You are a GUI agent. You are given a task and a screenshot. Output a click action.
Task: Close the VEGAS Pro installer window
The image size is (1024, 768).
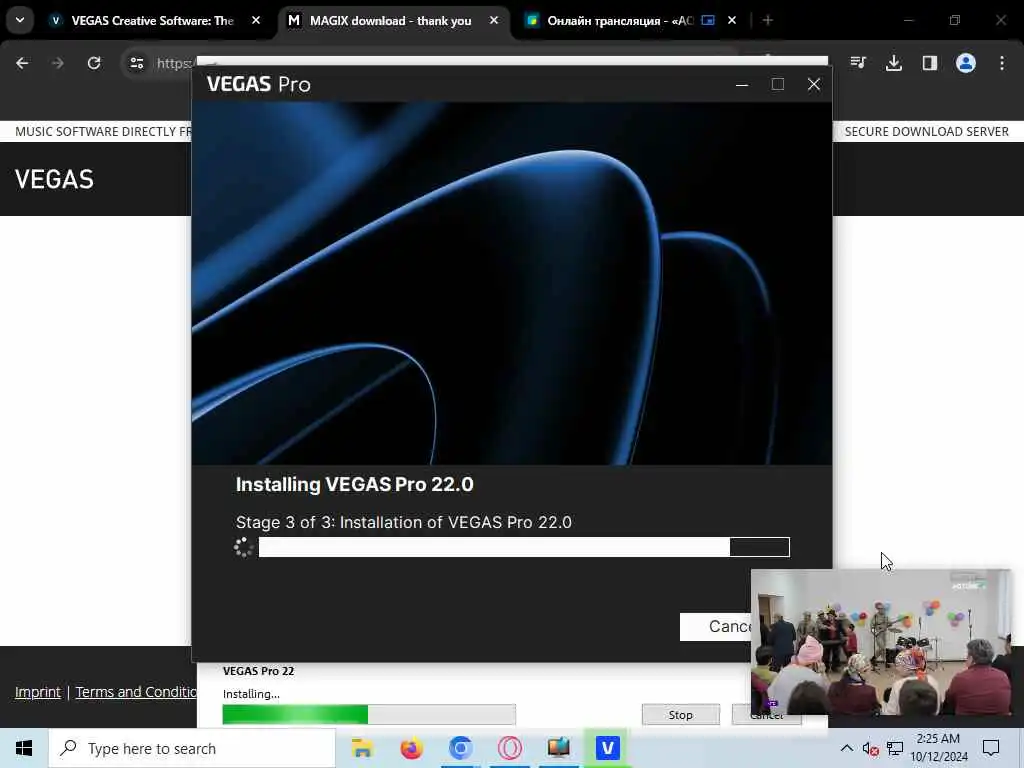814,84
